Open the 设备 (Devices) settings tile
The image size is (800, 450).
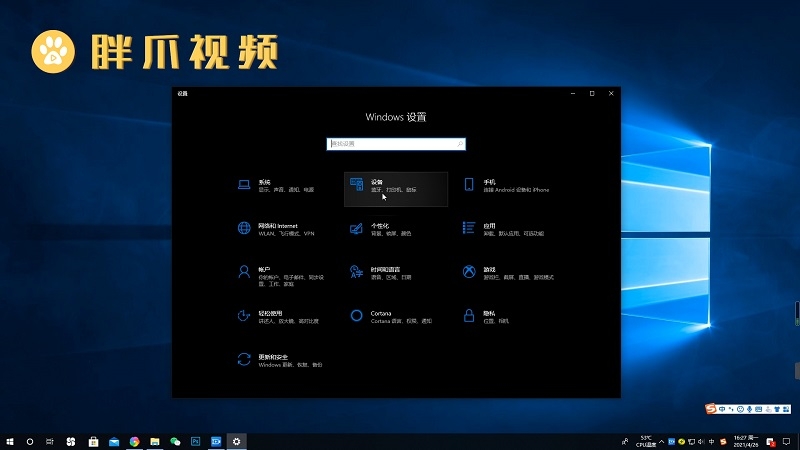[396, 189]
